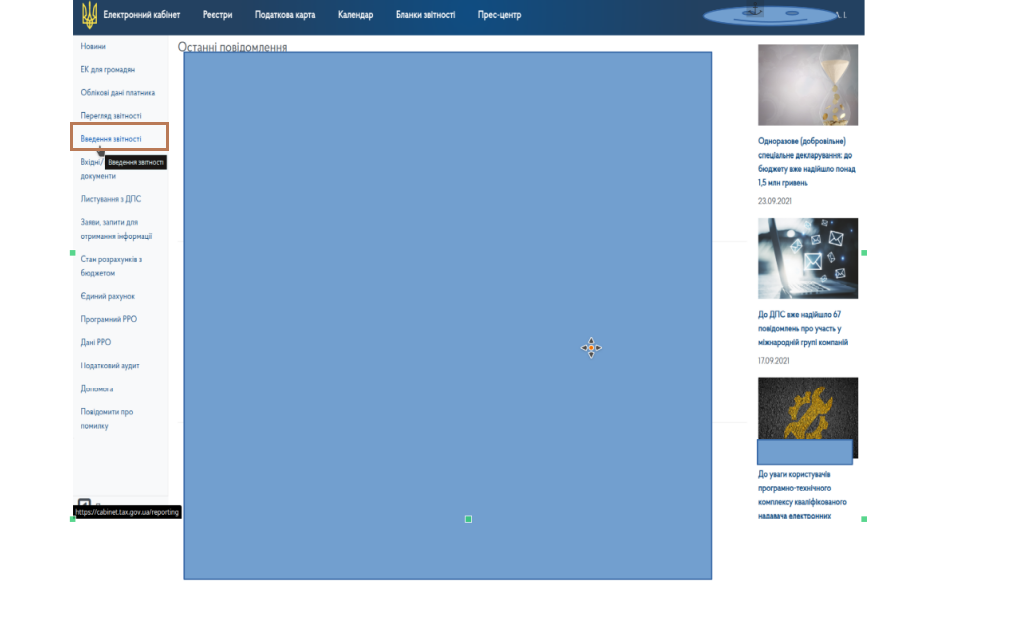
Task: Open the highlighted Введення звітності link
Action: tap(111, 139)
